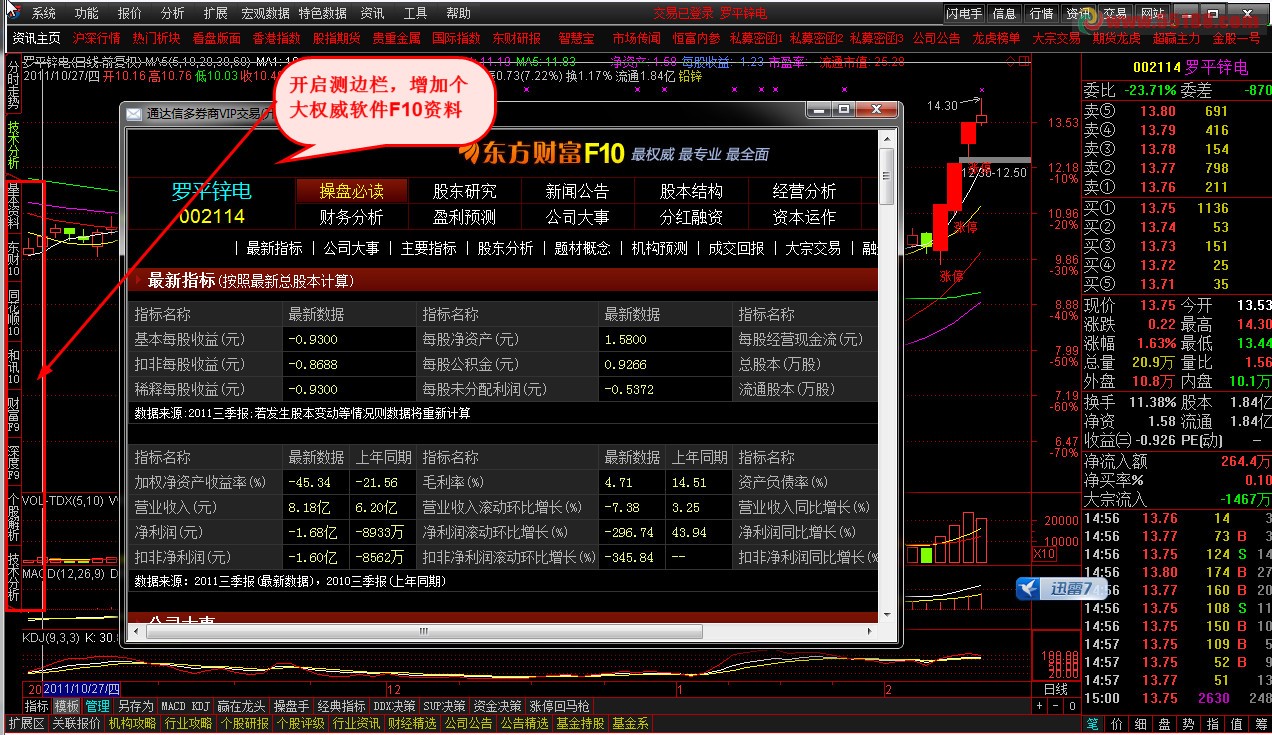Open 资本运作 section in F10 window

804,217
